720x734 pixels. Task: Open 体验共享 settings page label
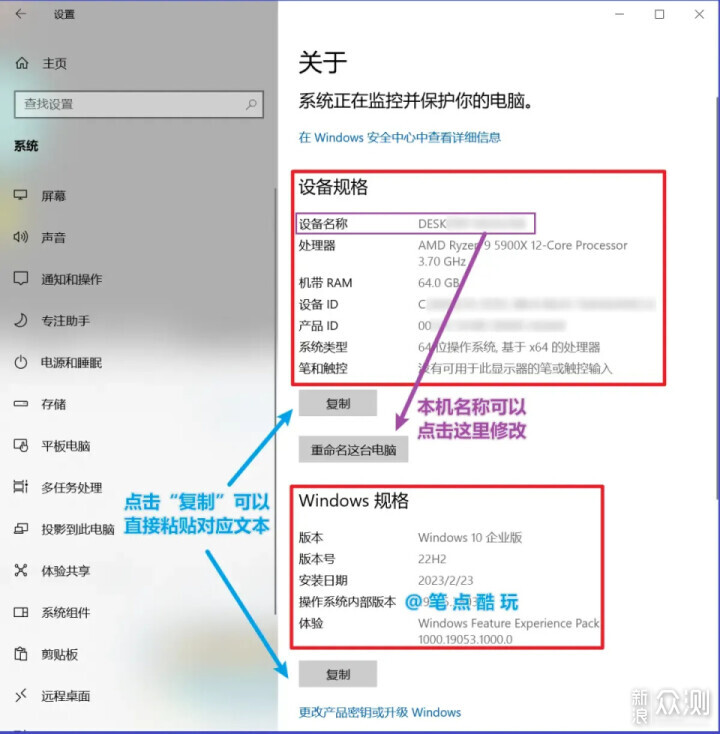[66, 571]
